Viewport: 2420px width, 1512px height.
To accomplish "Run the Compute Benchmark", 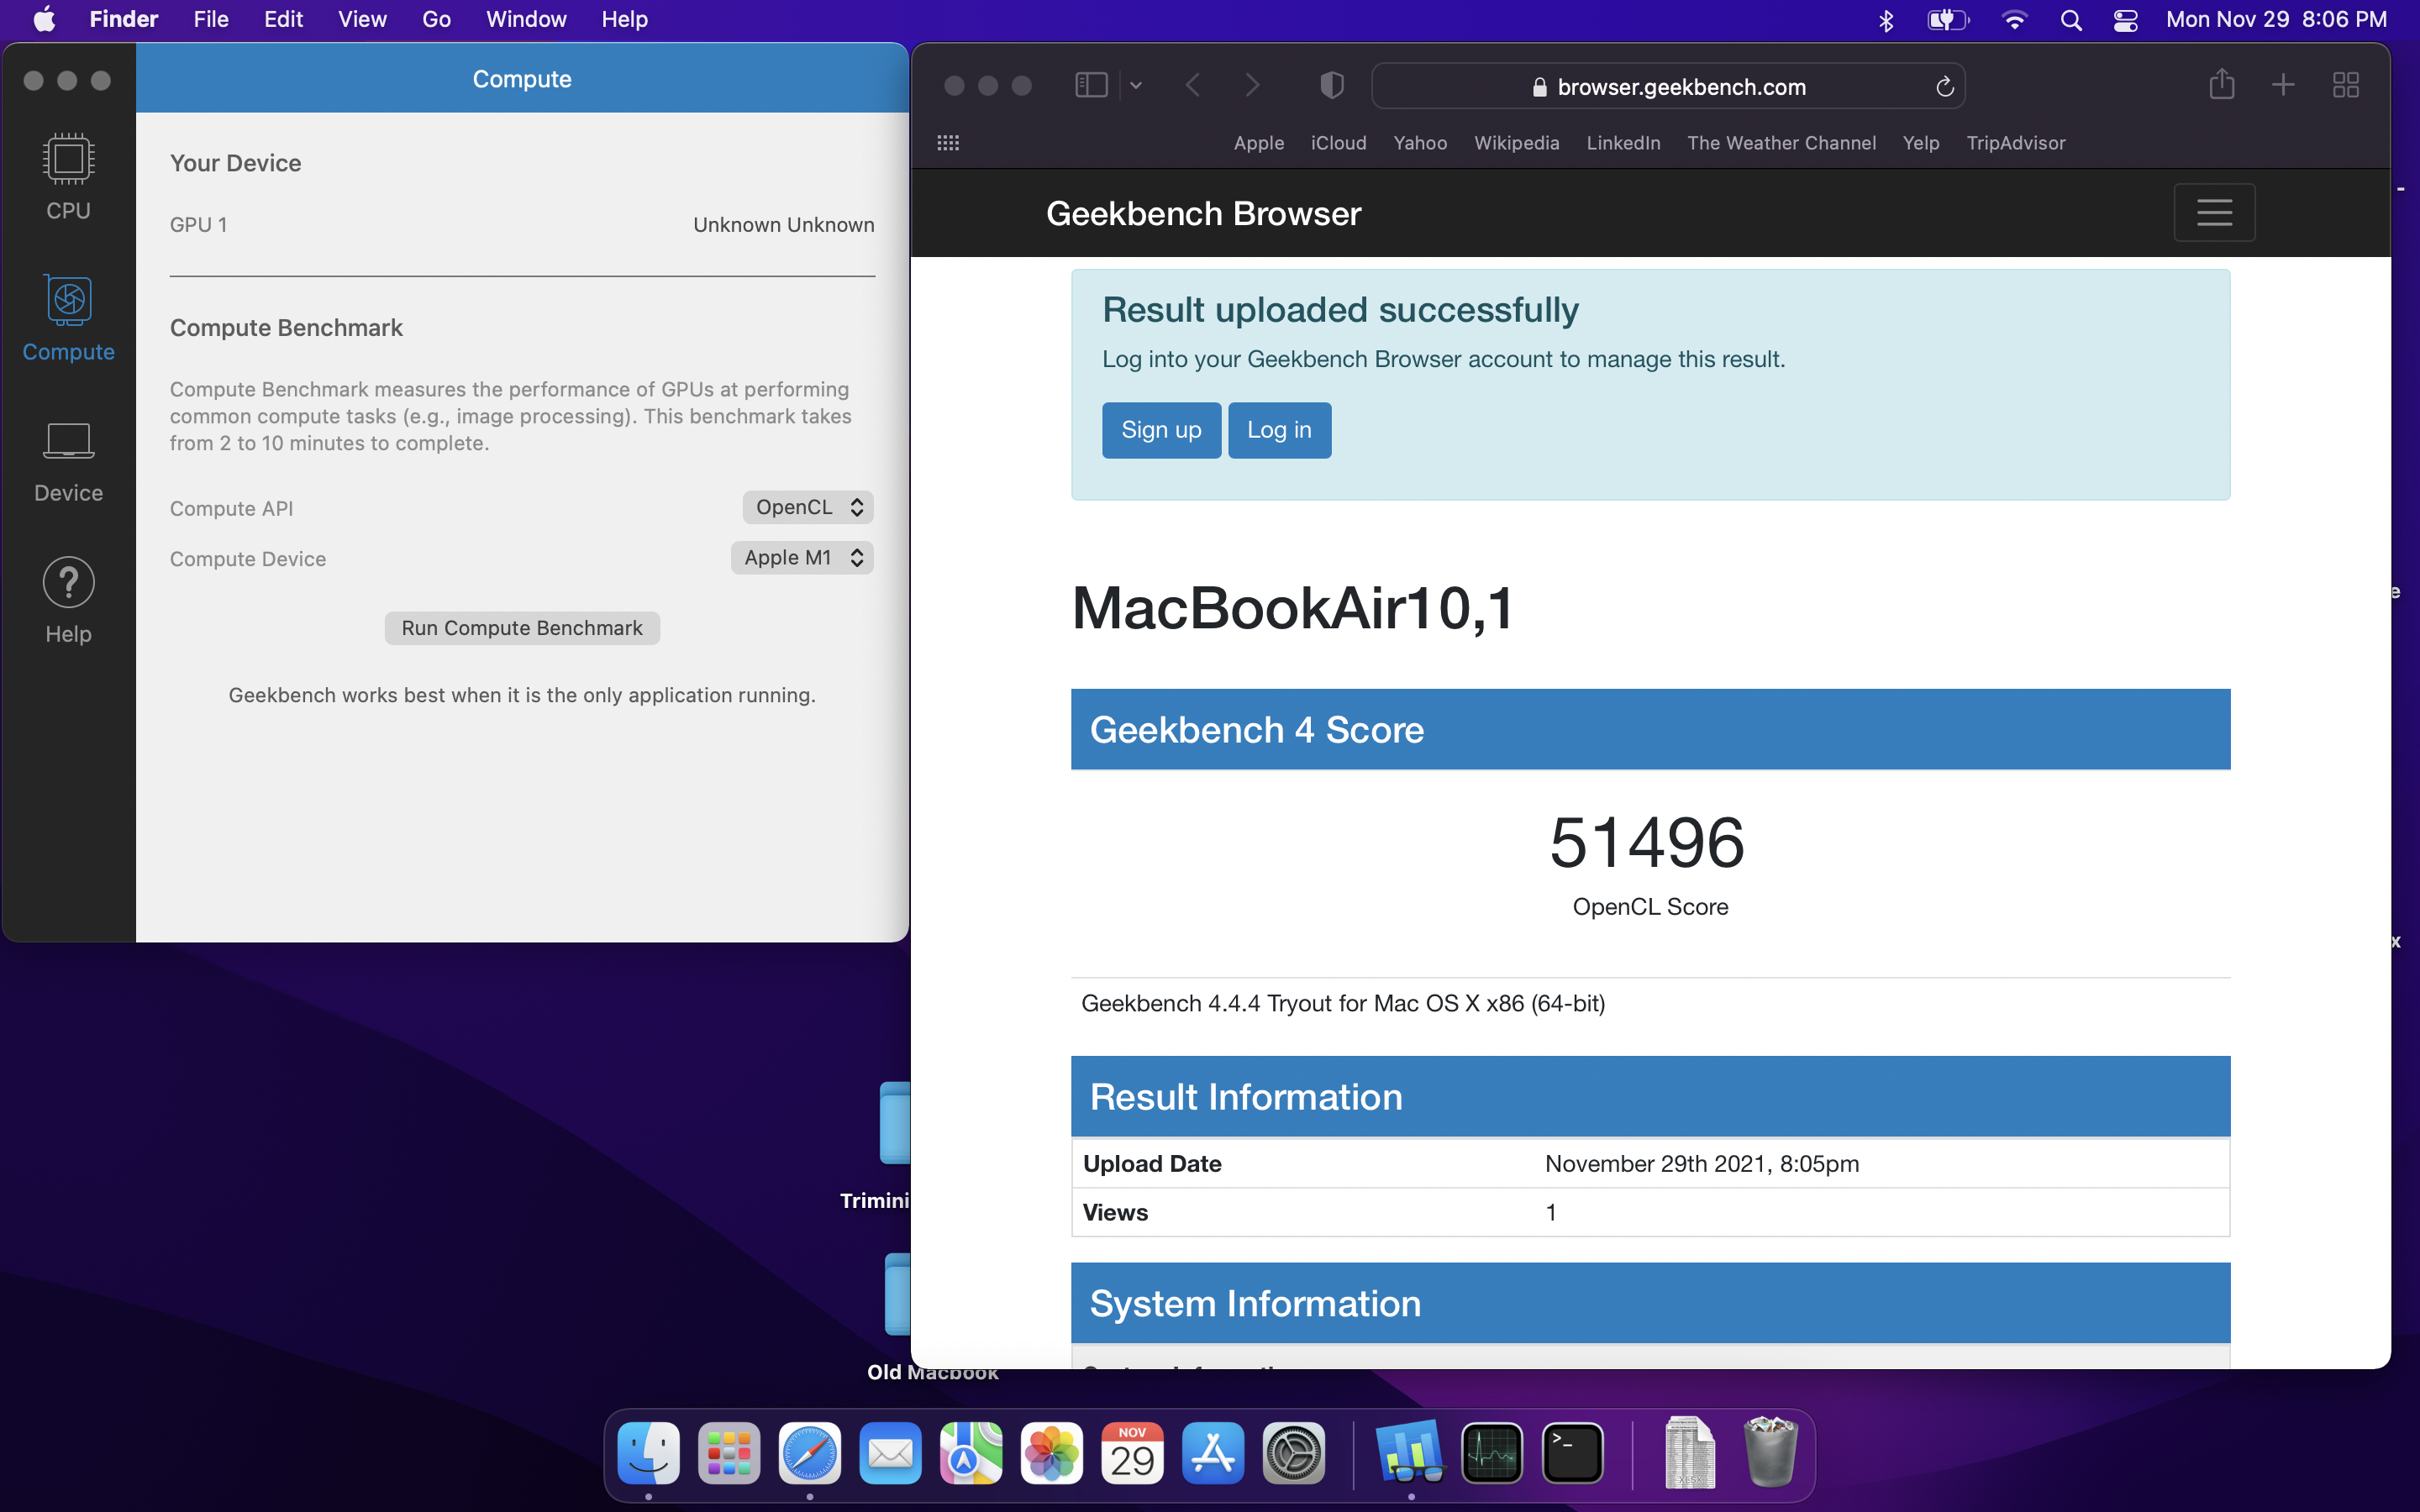I will 522,628.
